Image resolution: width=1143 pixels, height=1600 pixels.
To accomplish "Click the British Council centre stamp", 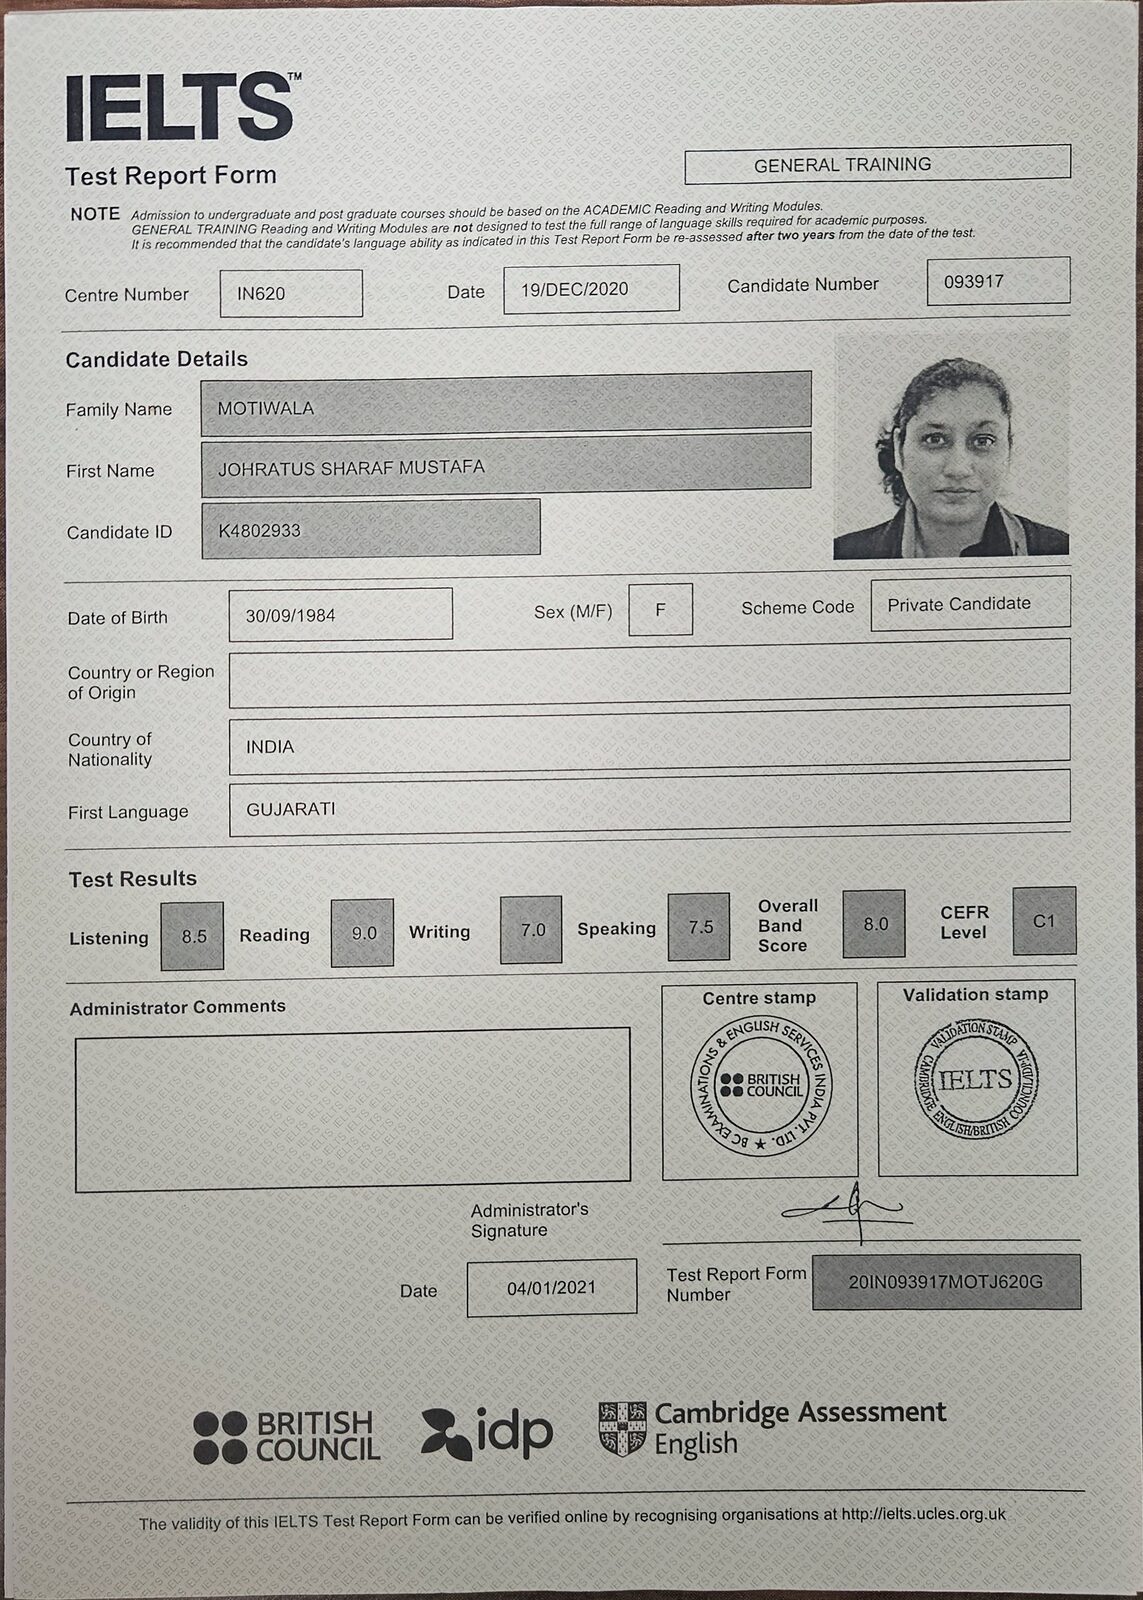I will tap(762, 1085).
